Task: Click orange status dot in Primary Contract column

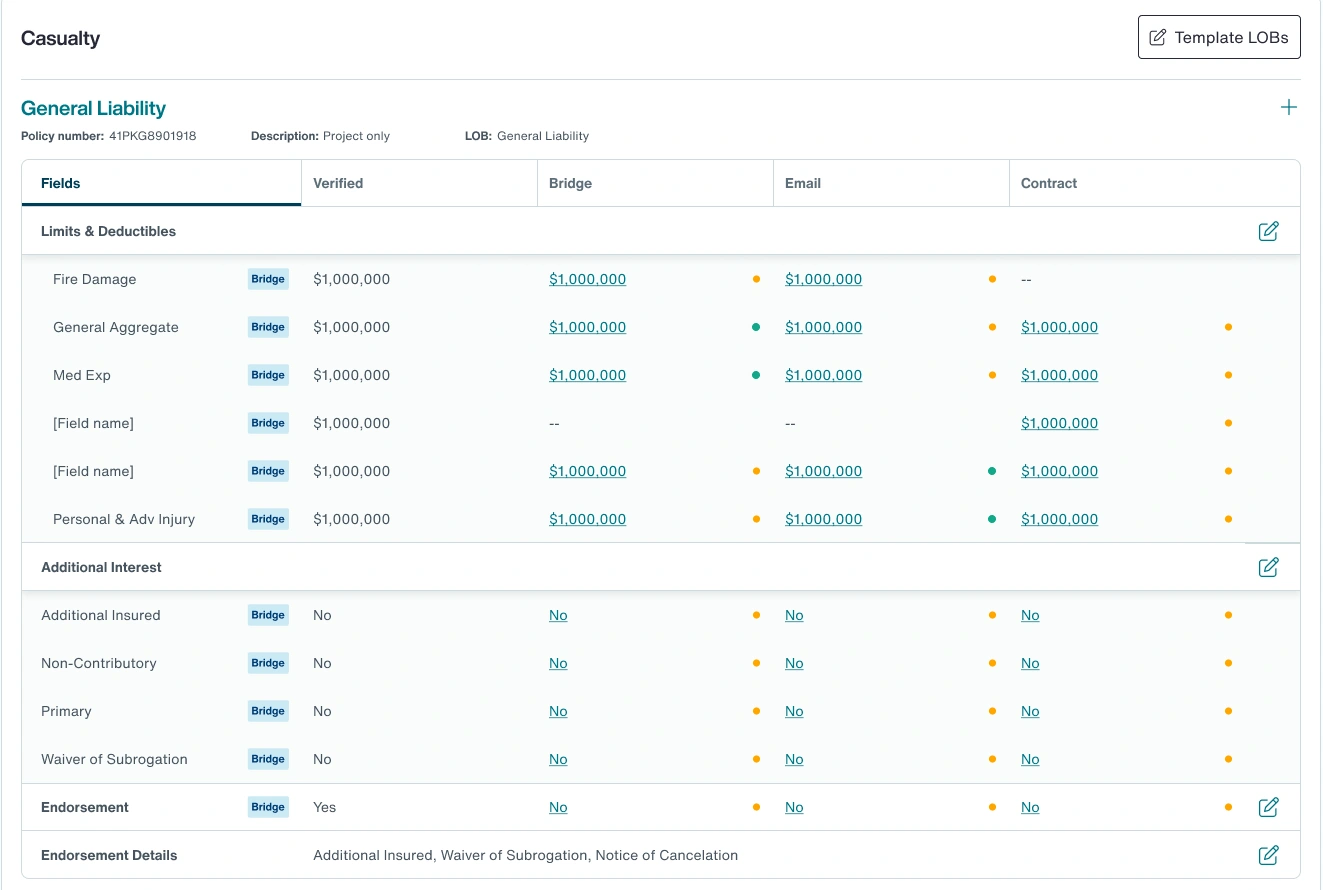Action: 1228,711
